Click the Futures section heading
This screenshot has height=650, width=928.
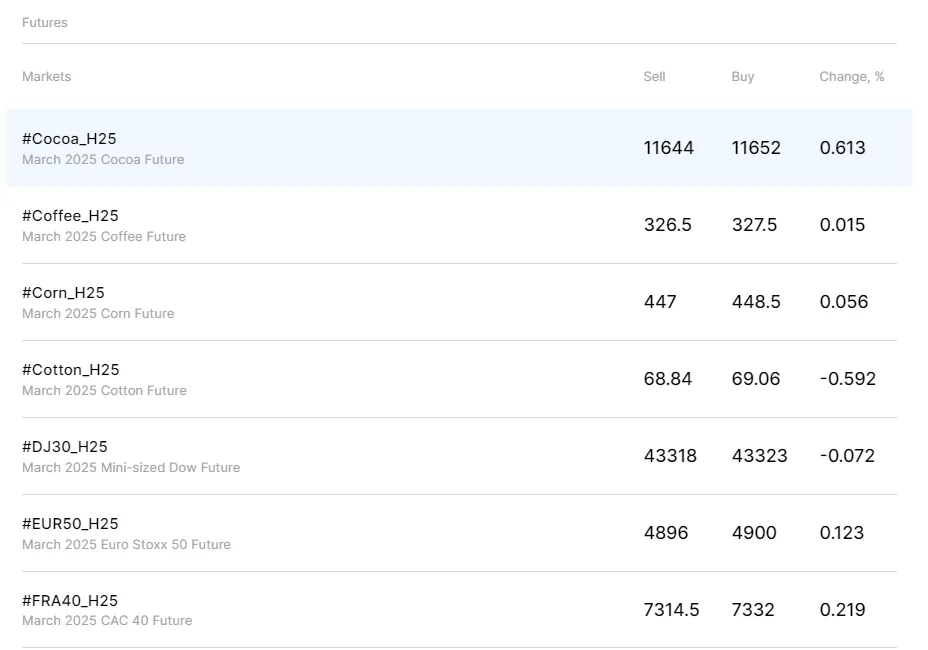click(x=45, y=22)
